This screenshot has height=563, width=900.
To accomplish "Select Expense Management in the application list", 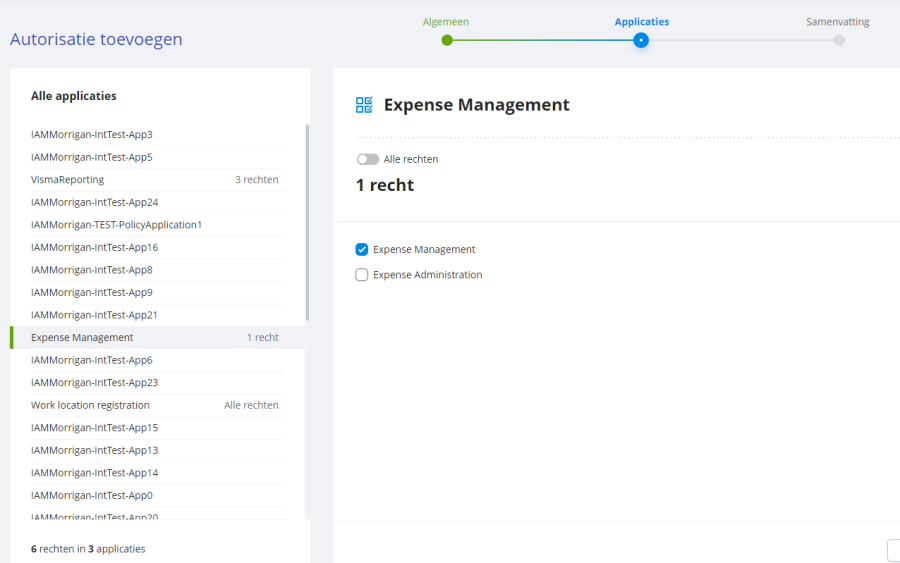I will (x=158, y=337).
